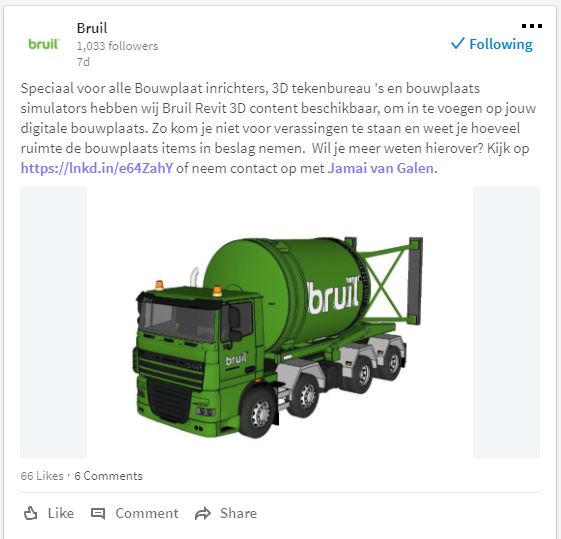The height and width of the screenshot is (539, 561).
Task: Open the lnkd.in/e64ZahY link
Action: coord(97,168)
